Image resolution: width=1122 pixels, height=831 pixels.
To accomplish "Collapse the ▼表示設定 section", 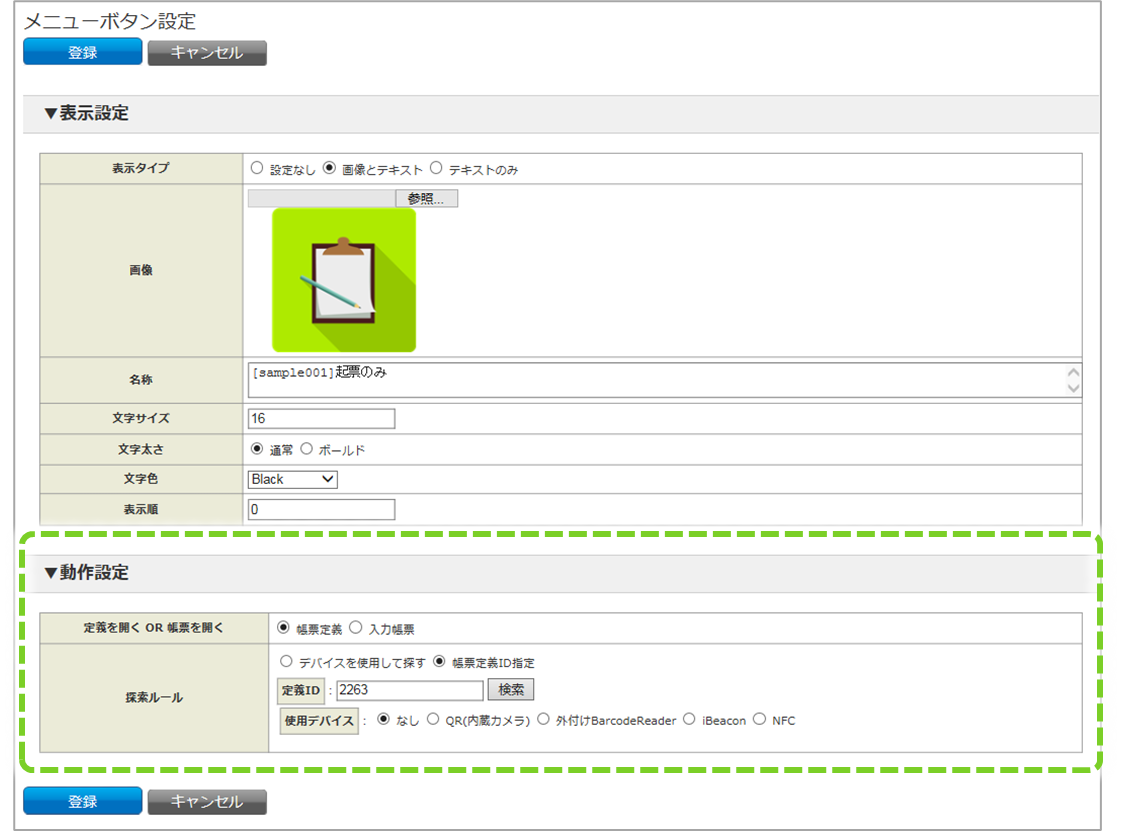I will pos(86,114).
